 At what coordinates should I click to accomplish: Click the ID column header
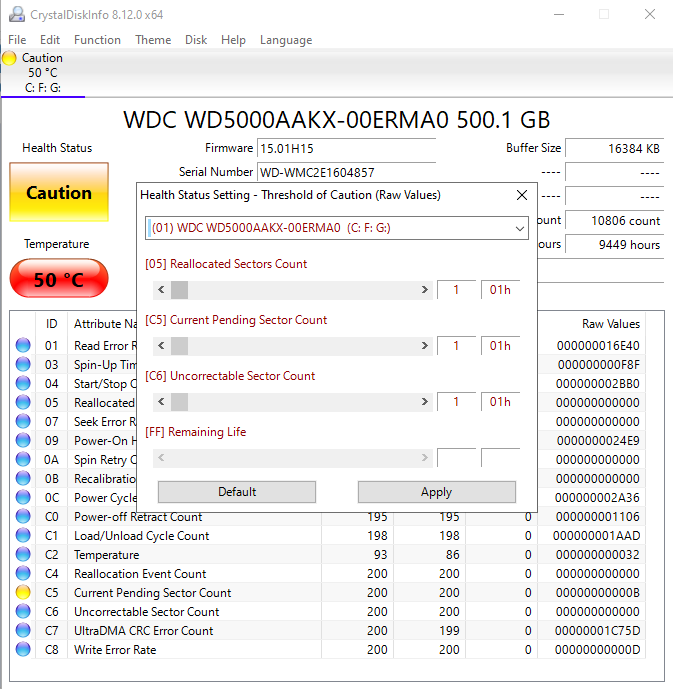(51, 324)
